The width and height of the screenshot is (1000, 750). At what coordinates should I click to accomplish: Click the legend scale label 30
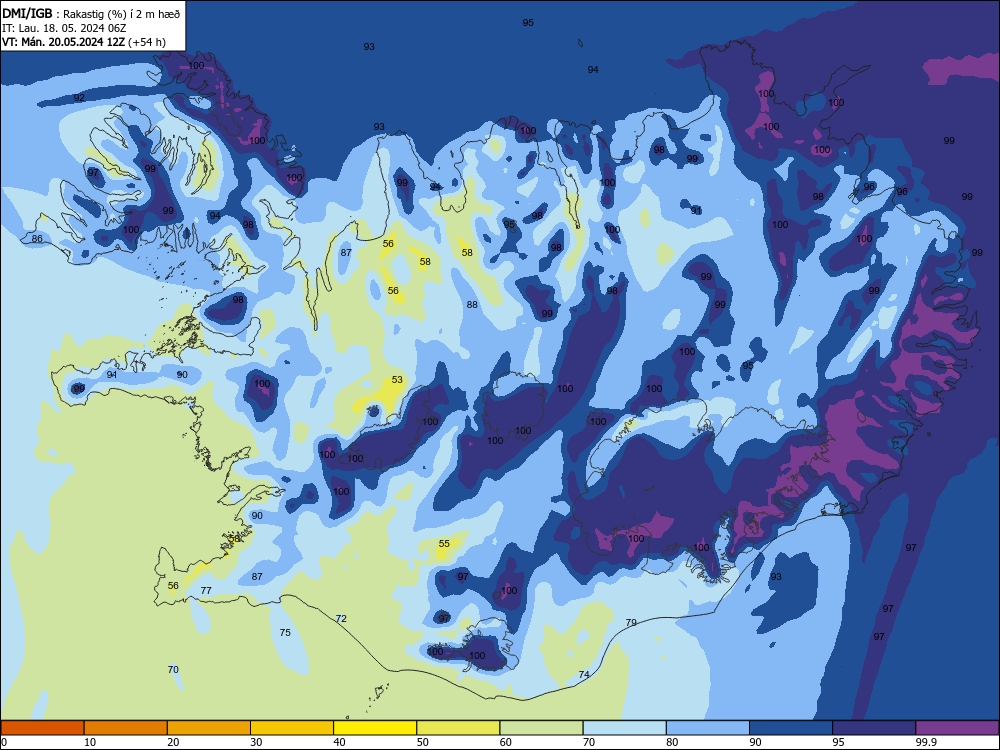[x=256, y=742]
